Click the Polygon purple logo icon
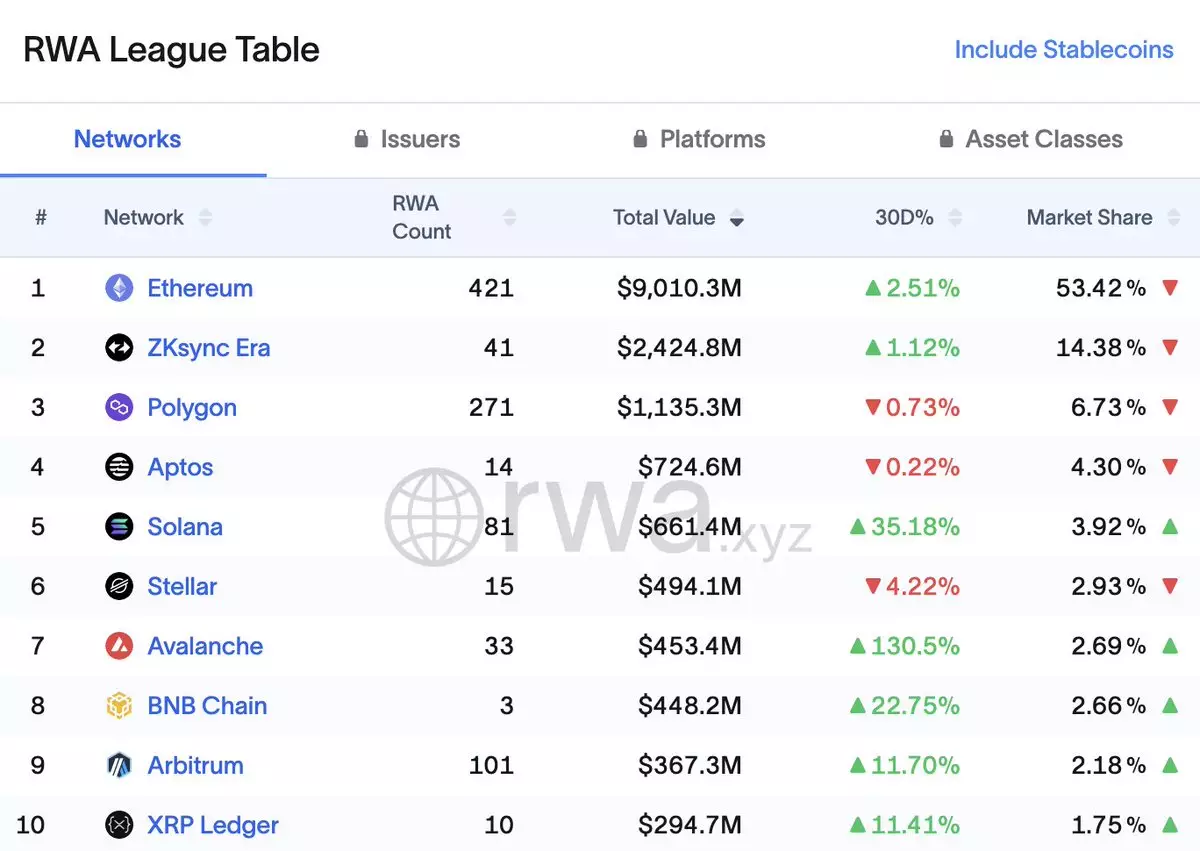 [119, 407]
